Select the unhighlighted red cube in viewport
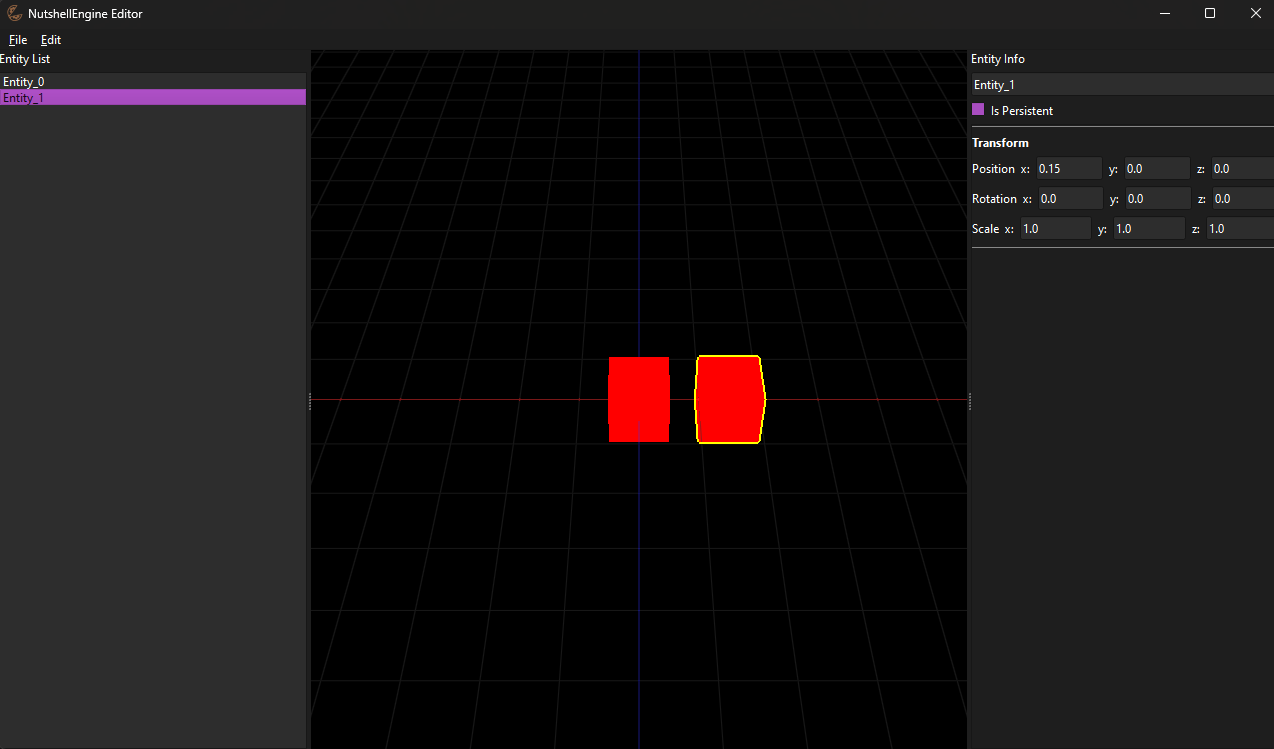Image resolution: width=1274 pixels, height=749 pixels. click(639, 399)
